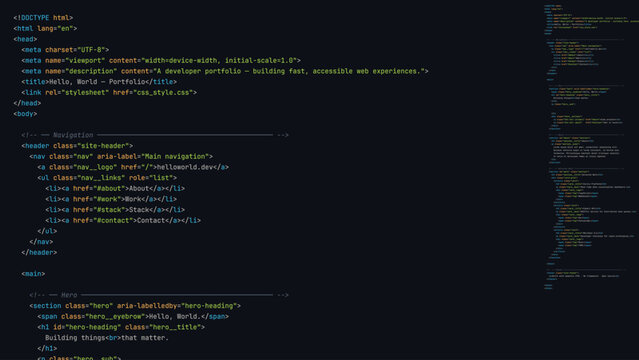This screenshot has height=360, width=639.
Task: Place cursor on the closing </nav> tag
Action: coord(41,242)
